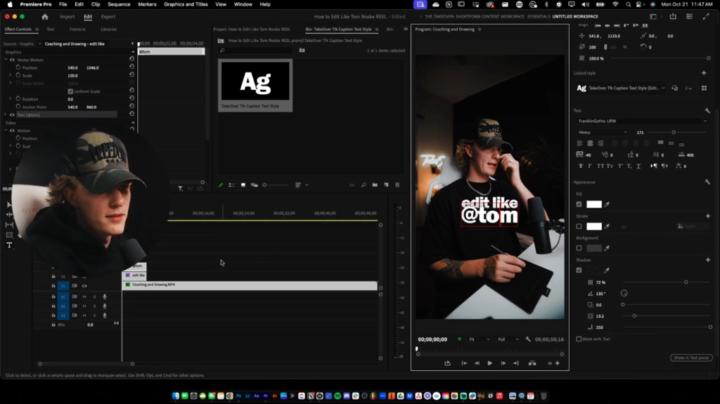Add a new stroke with the plus icon
720x404 pixels.
pos(707,215)
